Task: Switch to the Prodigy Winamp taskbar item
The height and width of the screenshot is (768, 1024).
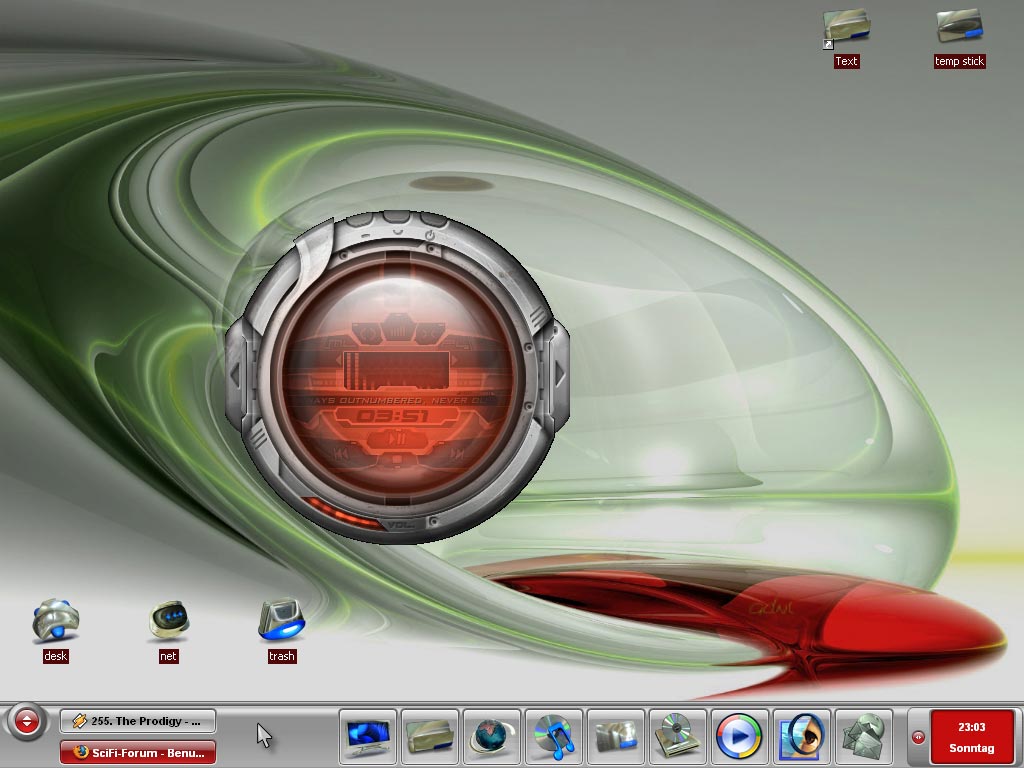Action: (138, 720)
